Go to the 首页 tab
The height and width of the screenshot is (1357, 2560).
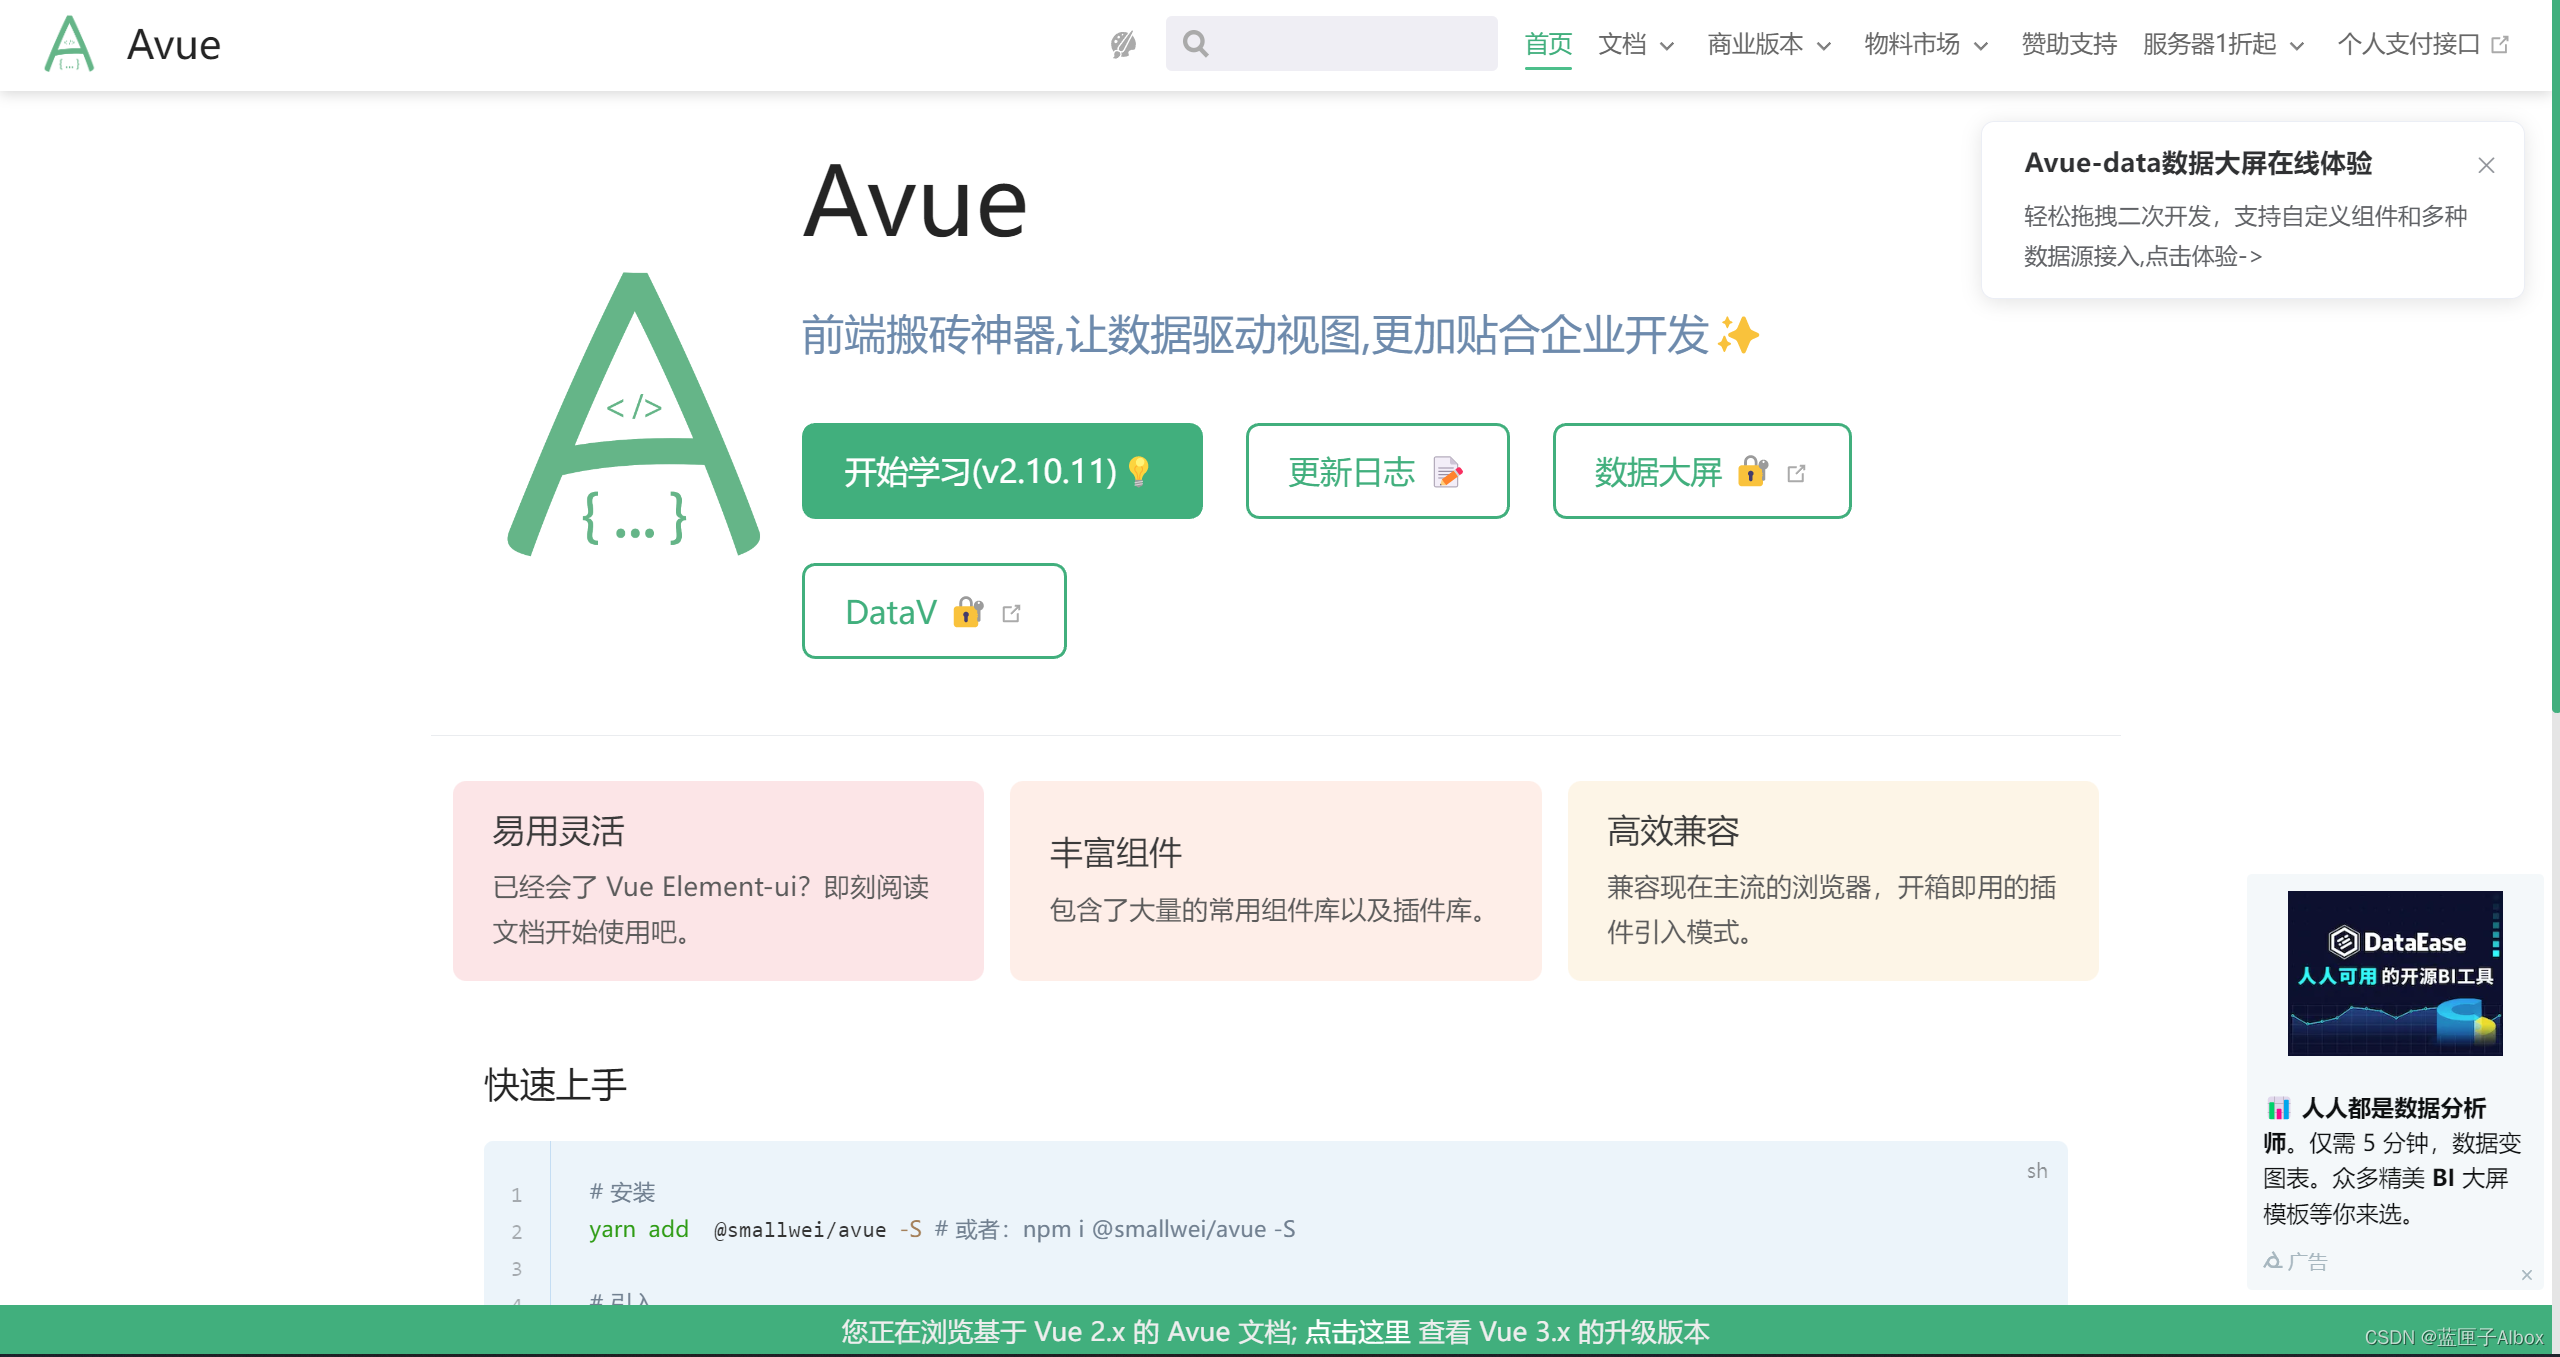(1548, 44)
